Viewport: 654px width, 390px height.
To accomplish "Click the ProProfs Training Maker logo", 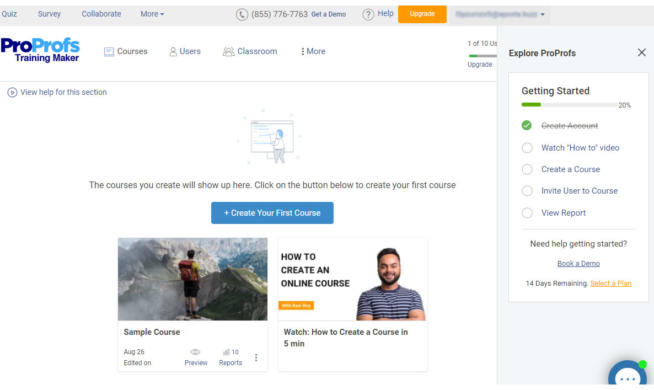I will (40, 50).
